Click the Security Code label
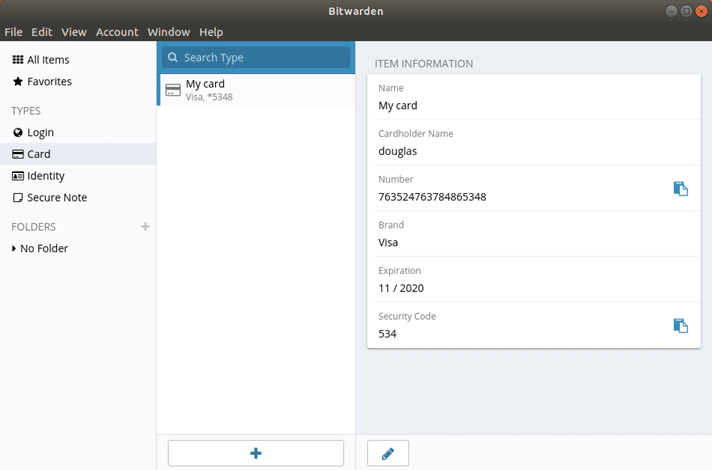This screenshot has width=712, height=470. (407, 316)
